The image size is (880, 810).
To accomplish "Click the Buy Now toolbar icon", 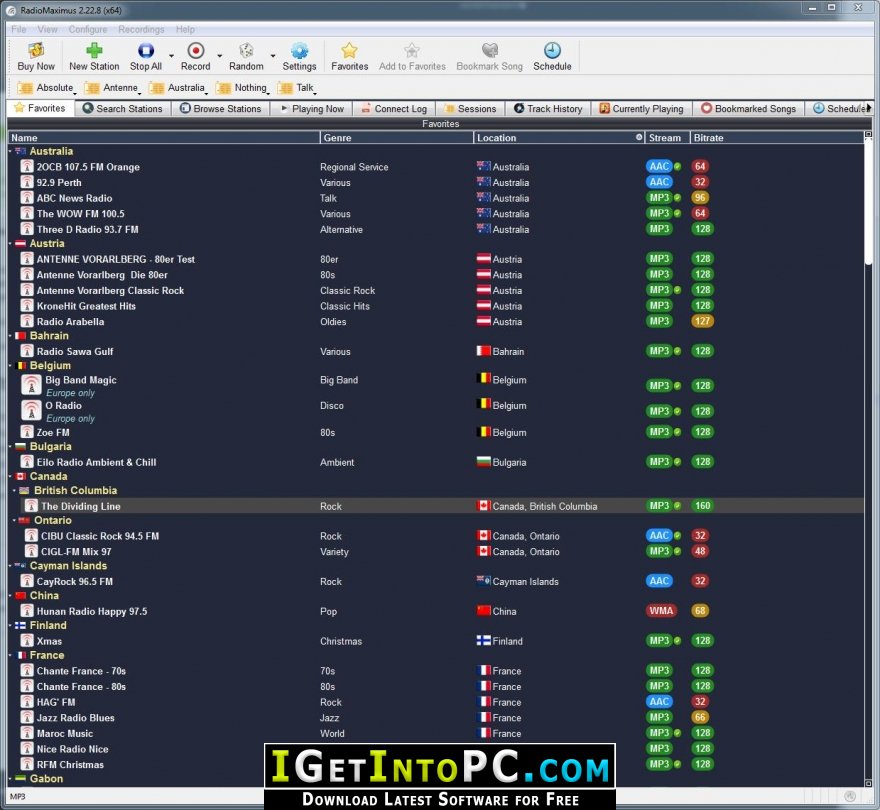I will pyautogui.click(x=36, y=57).
